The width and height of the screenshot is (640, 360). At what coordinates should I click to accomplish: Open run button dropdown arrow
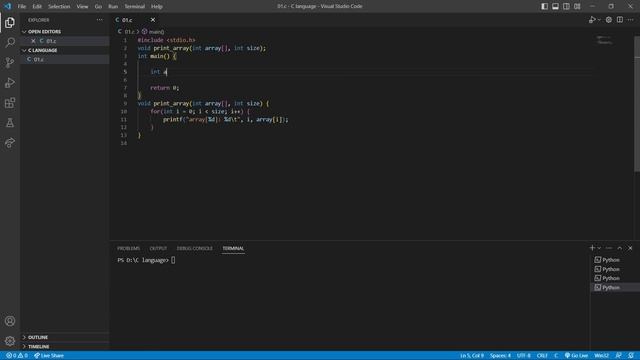(x=599, y=20)
